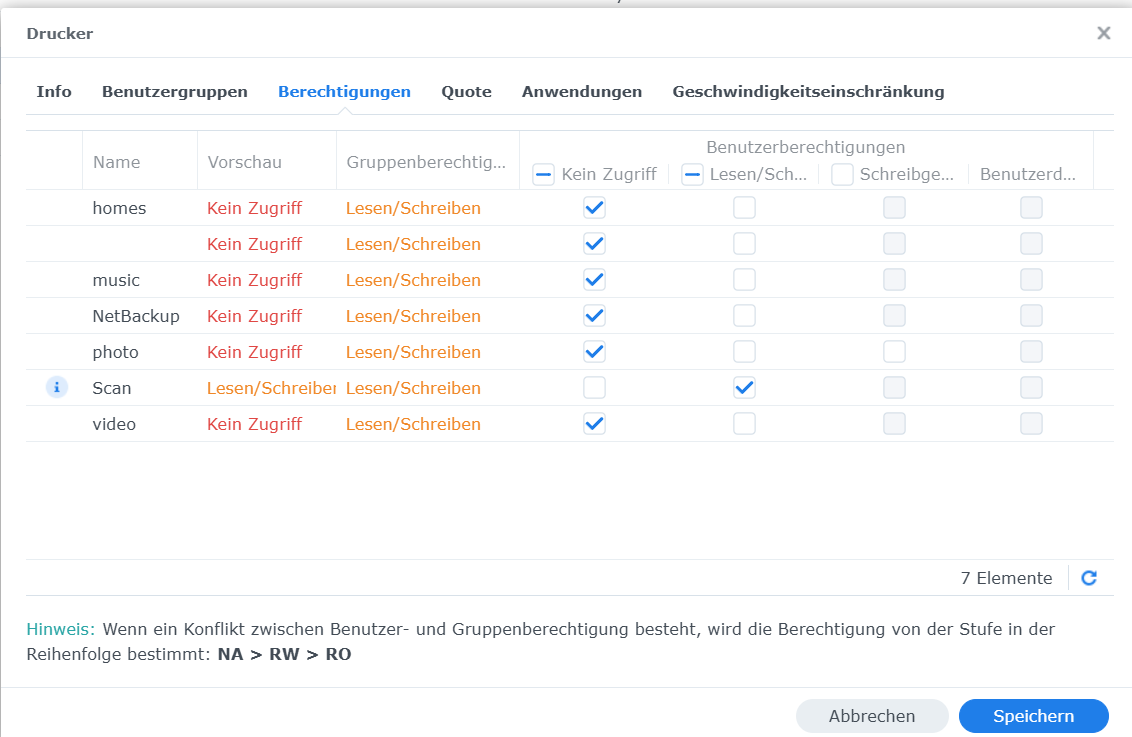1132x737 pixels.
Task: Toggle the Schreibge... header checkbox
Action: pyautogui.click(x=842, y=174)
